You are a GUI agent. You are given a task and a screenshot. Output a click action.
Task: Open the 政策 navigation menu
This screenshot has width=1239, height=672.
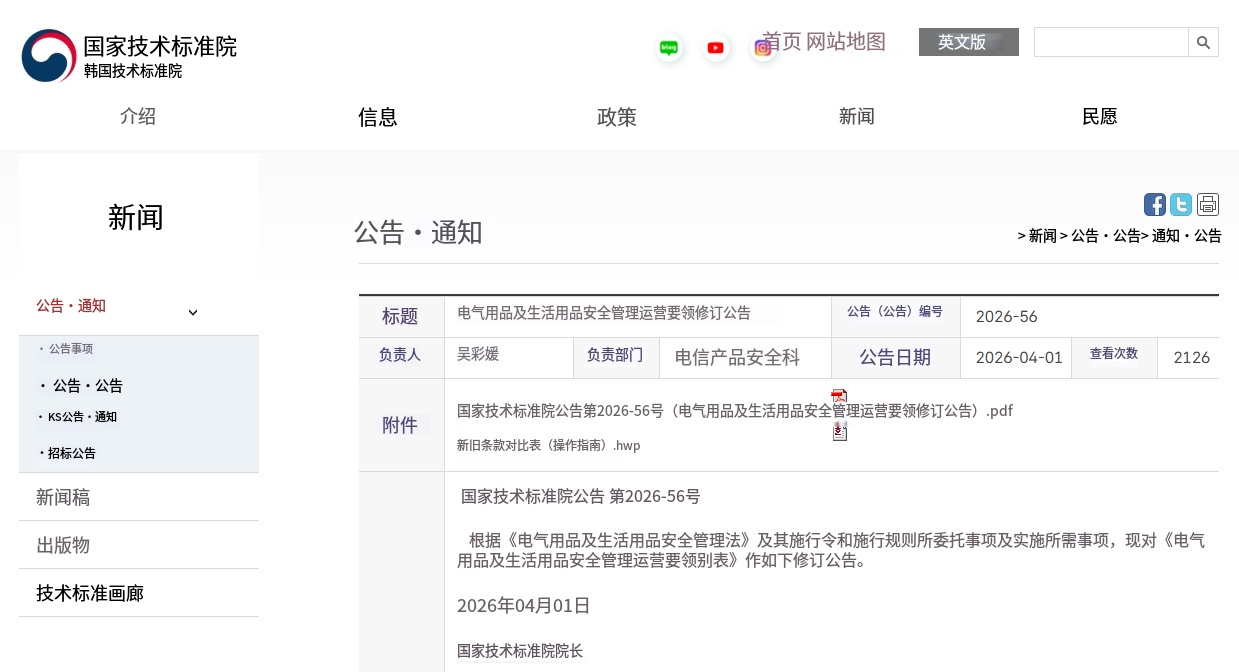point(616,117)
